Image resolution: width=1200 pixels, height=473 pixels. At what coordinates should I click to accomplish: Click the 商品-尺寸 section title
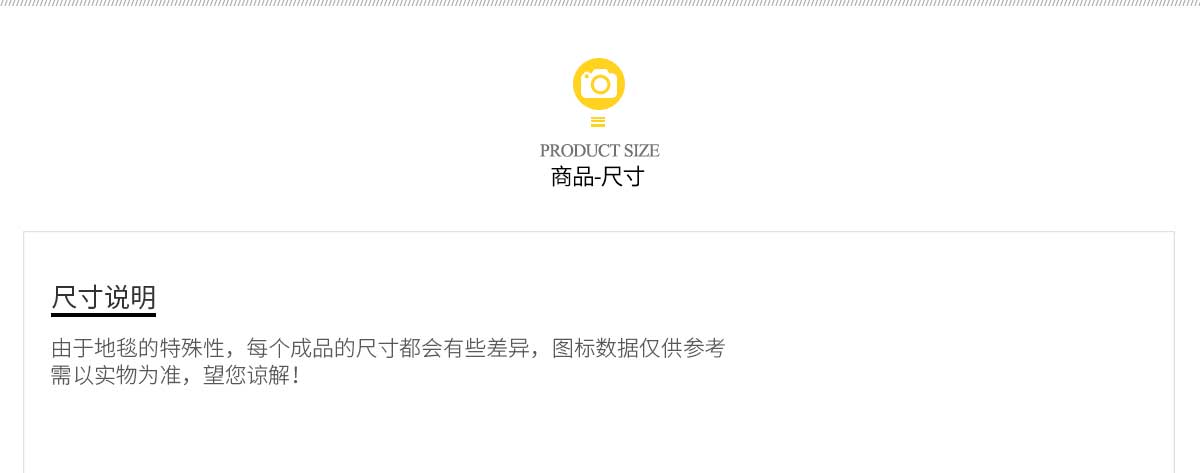pyautogui.click(x=597, y=178)
